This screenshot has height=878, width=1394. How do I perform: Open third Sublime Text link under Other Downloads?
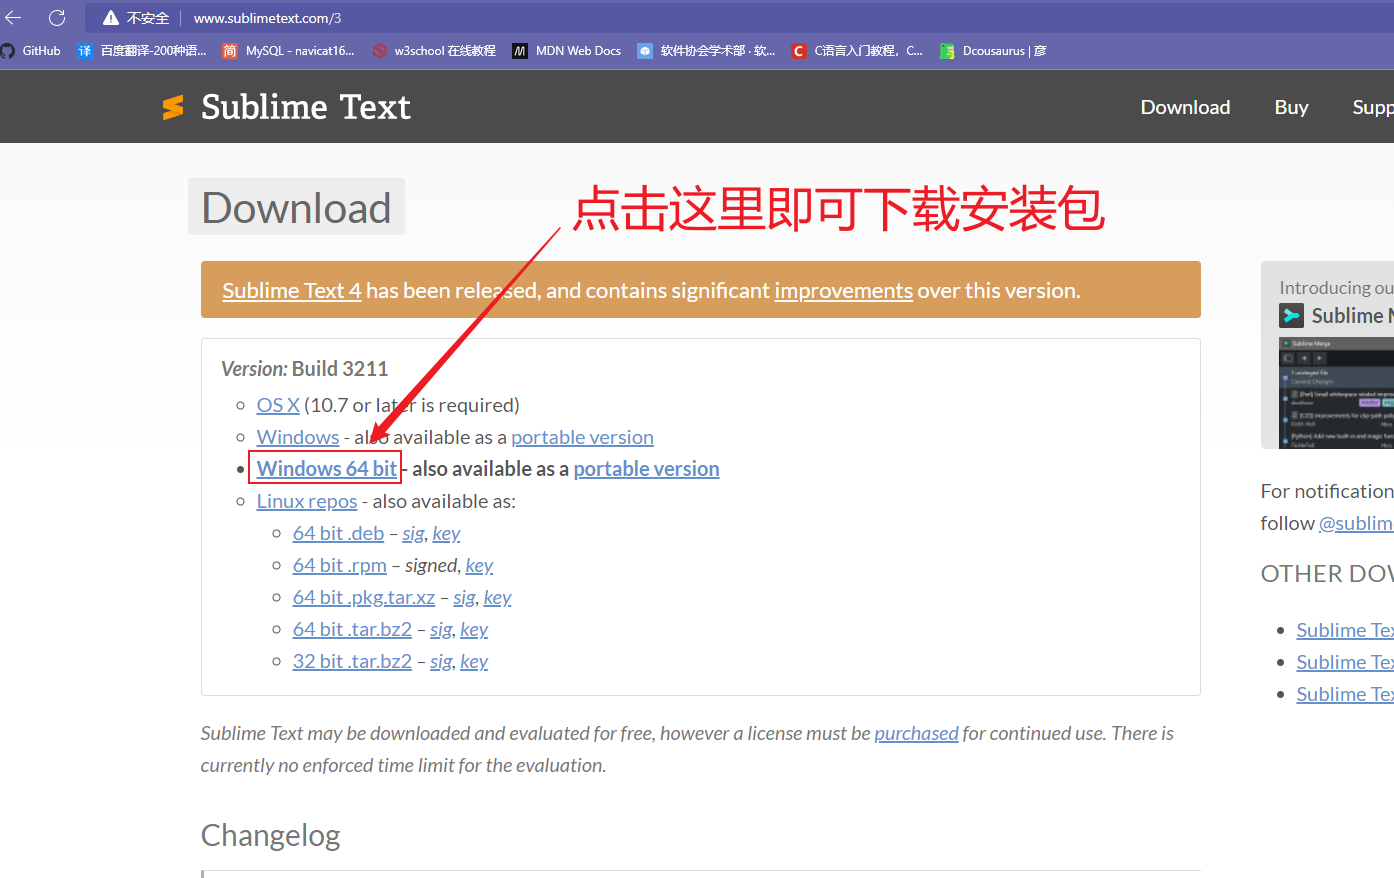coord(1345,694)
